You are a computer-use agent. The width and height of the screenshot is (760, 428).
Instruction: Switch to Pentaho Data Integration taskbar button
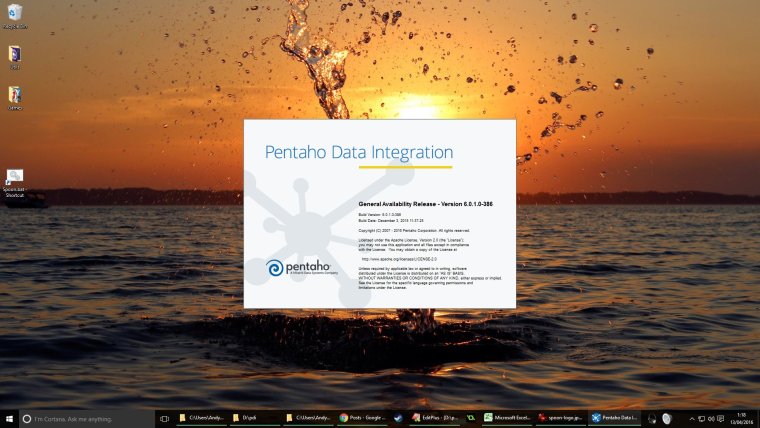[x=614, y=418]
